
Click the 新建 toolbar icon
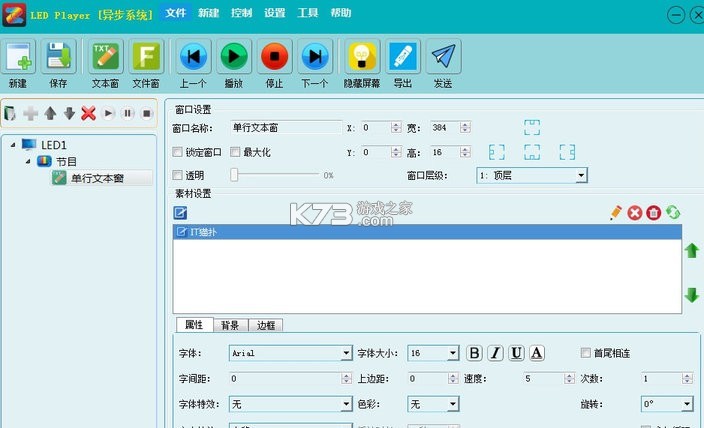click(x=18, y=56)
